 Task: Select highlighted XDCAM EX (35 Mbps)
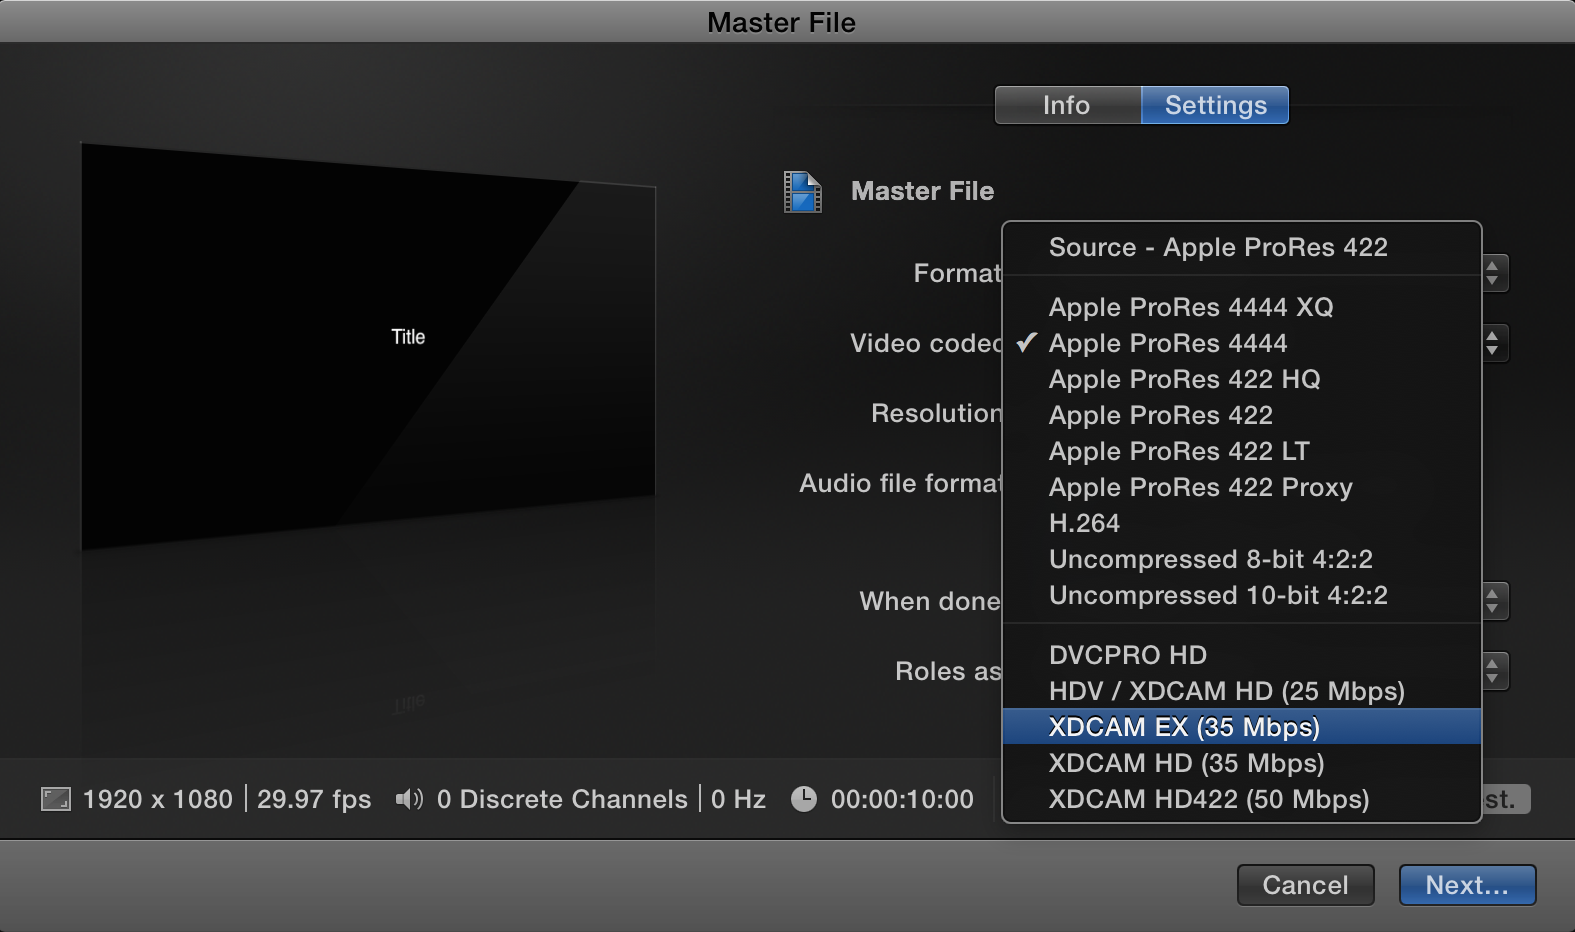coord(1241,727)
